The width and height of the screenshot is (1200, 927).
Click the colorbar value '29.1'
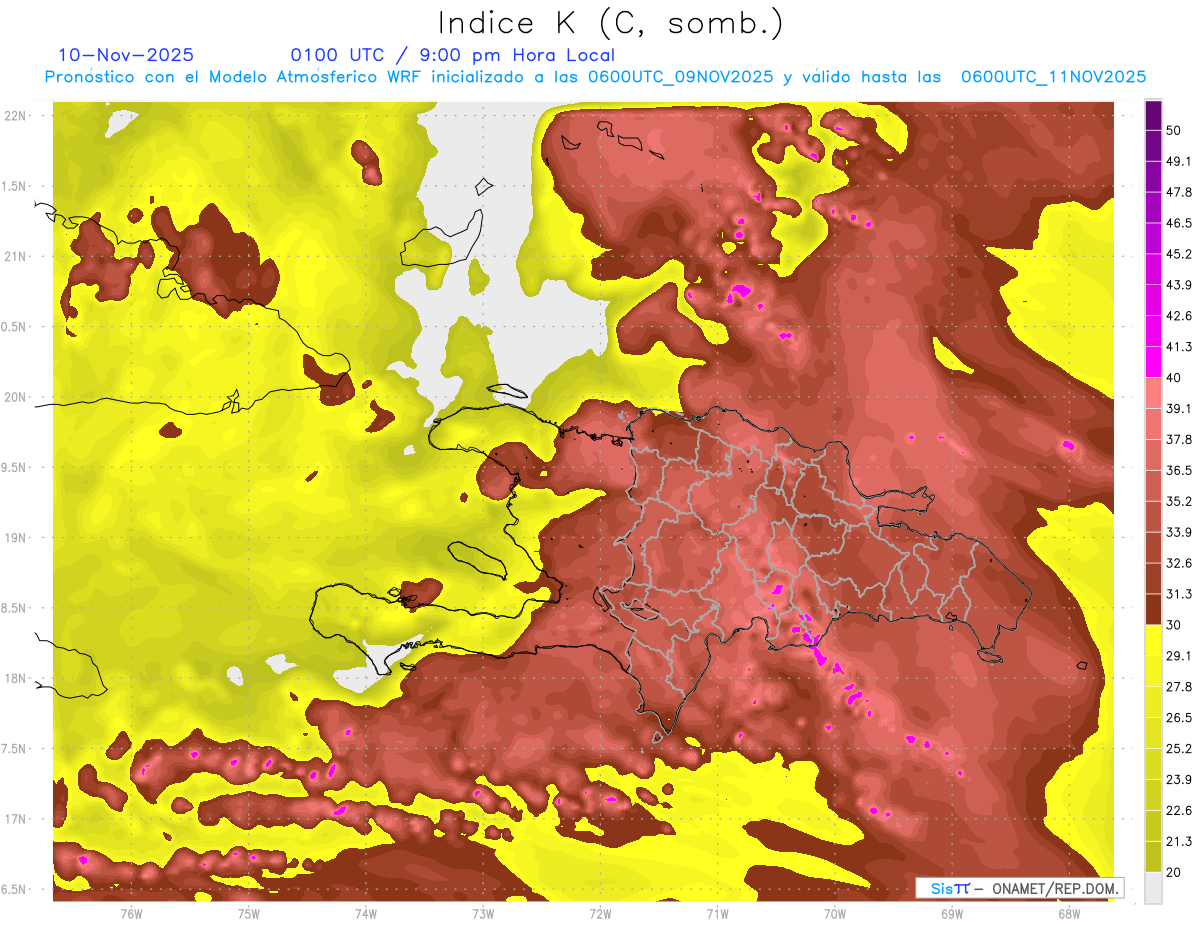1178,656
